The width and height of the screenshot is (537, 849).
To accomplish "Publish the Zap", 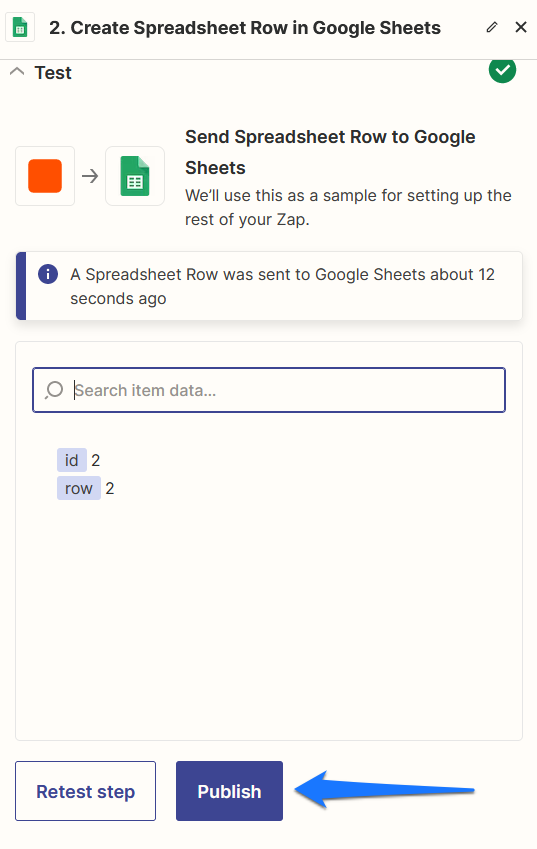I will tap(230, 791).
